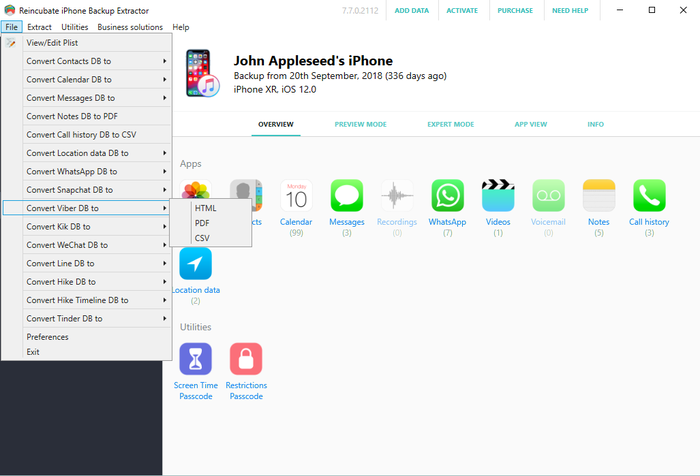This screenshot has height=476, width=700.
Task: Open the Call history phone icon
Action: pos(650,196)
